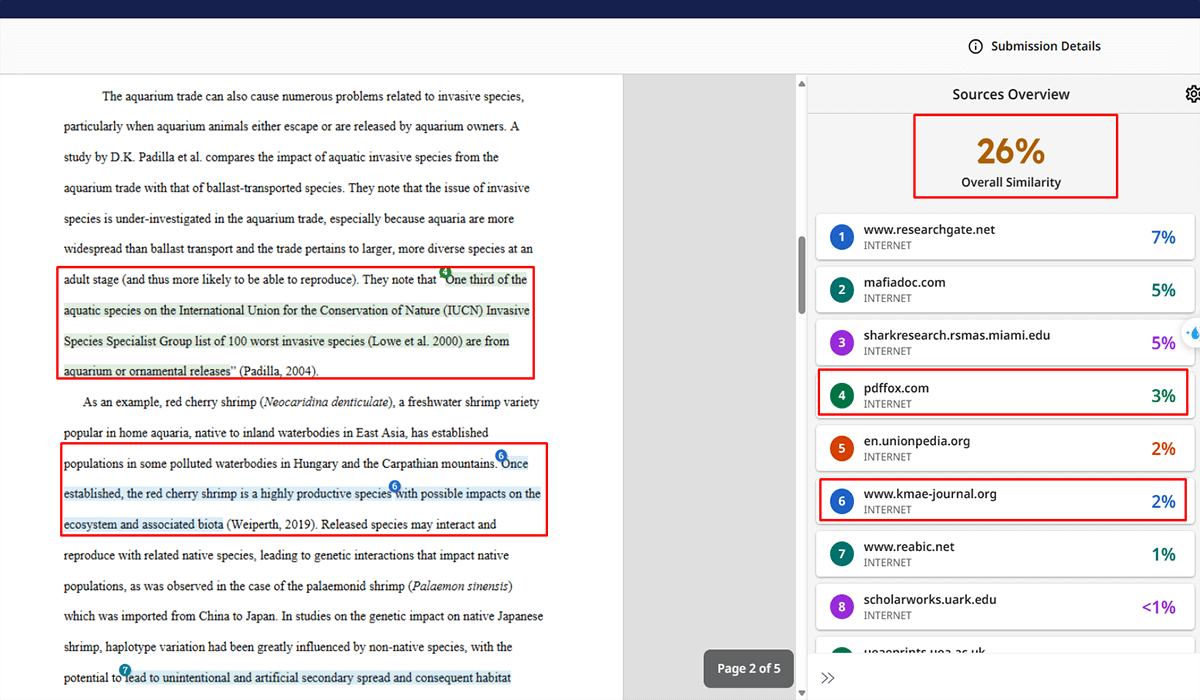Viewport: 1200px width, 700px height.
Task: Click the Page 2 of 5 indicator
Action: pyautogui.click(x=748, y=668)
